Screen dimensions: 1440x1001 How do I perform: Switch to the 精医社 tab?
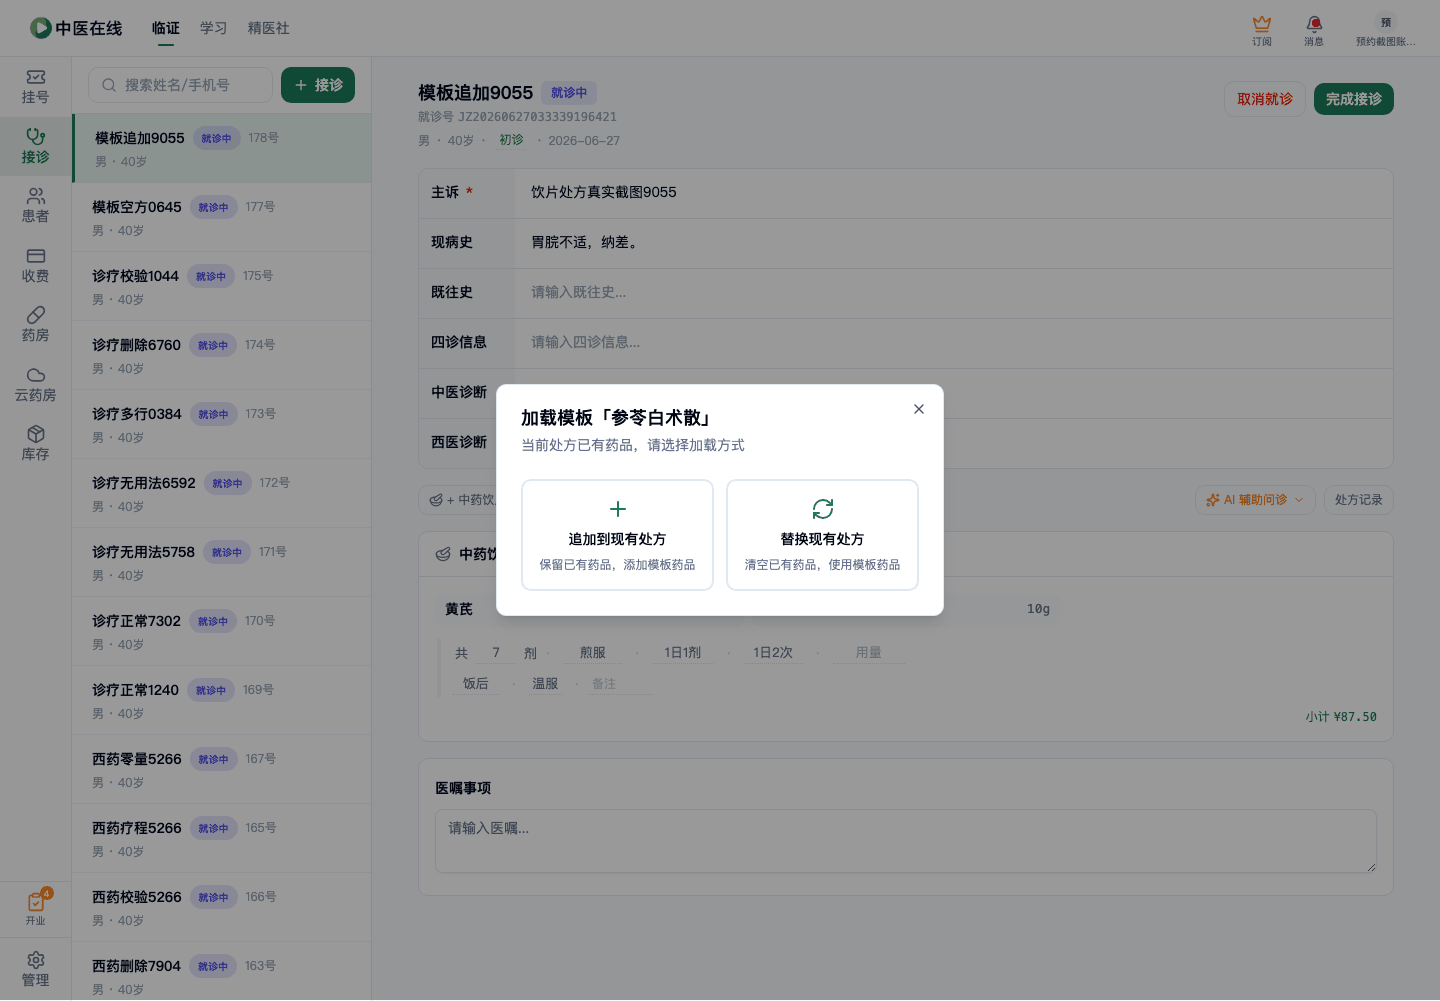click(x=269, y=28)
